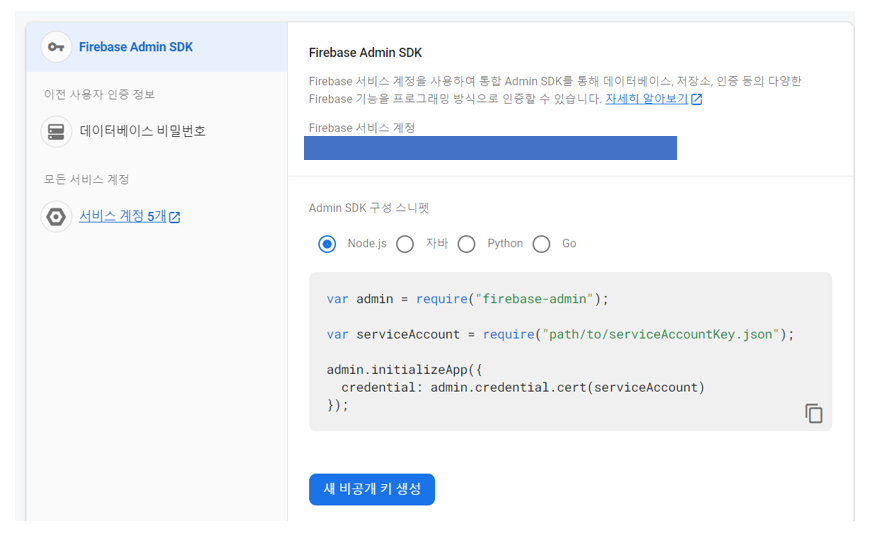Click the 모든 서비스 계정 section label
874x538 pixels.
(86, 179)
